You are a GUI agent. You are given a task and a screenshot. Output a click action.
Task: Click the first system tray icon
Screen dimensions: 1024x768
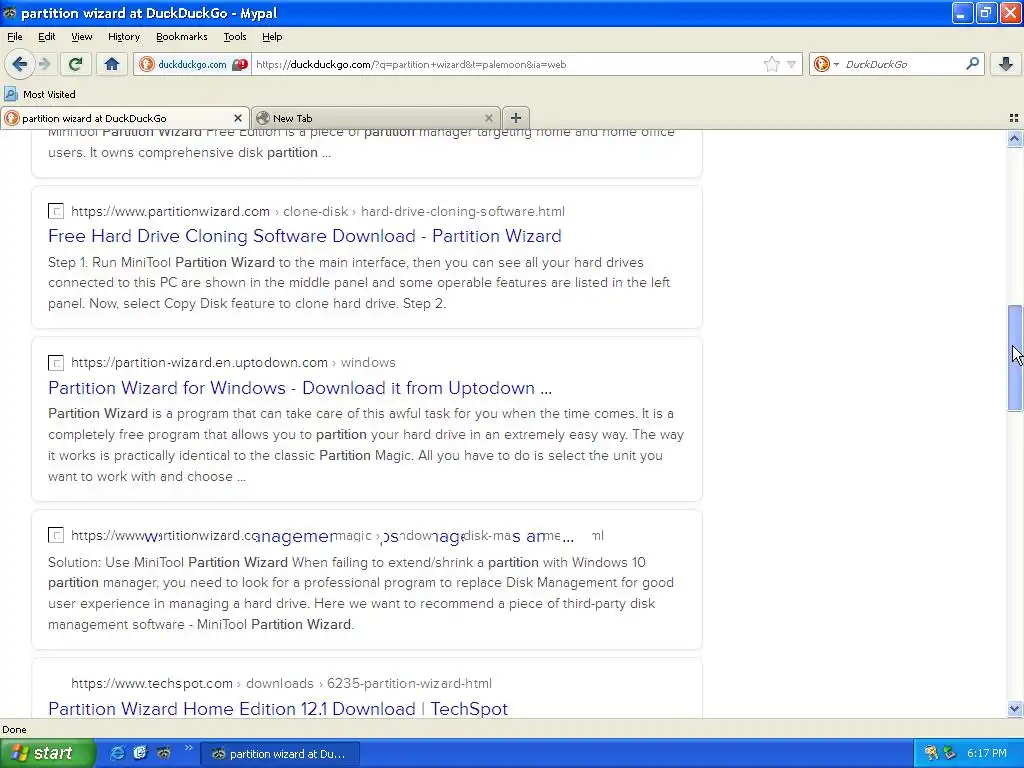(x=931, y=753)
